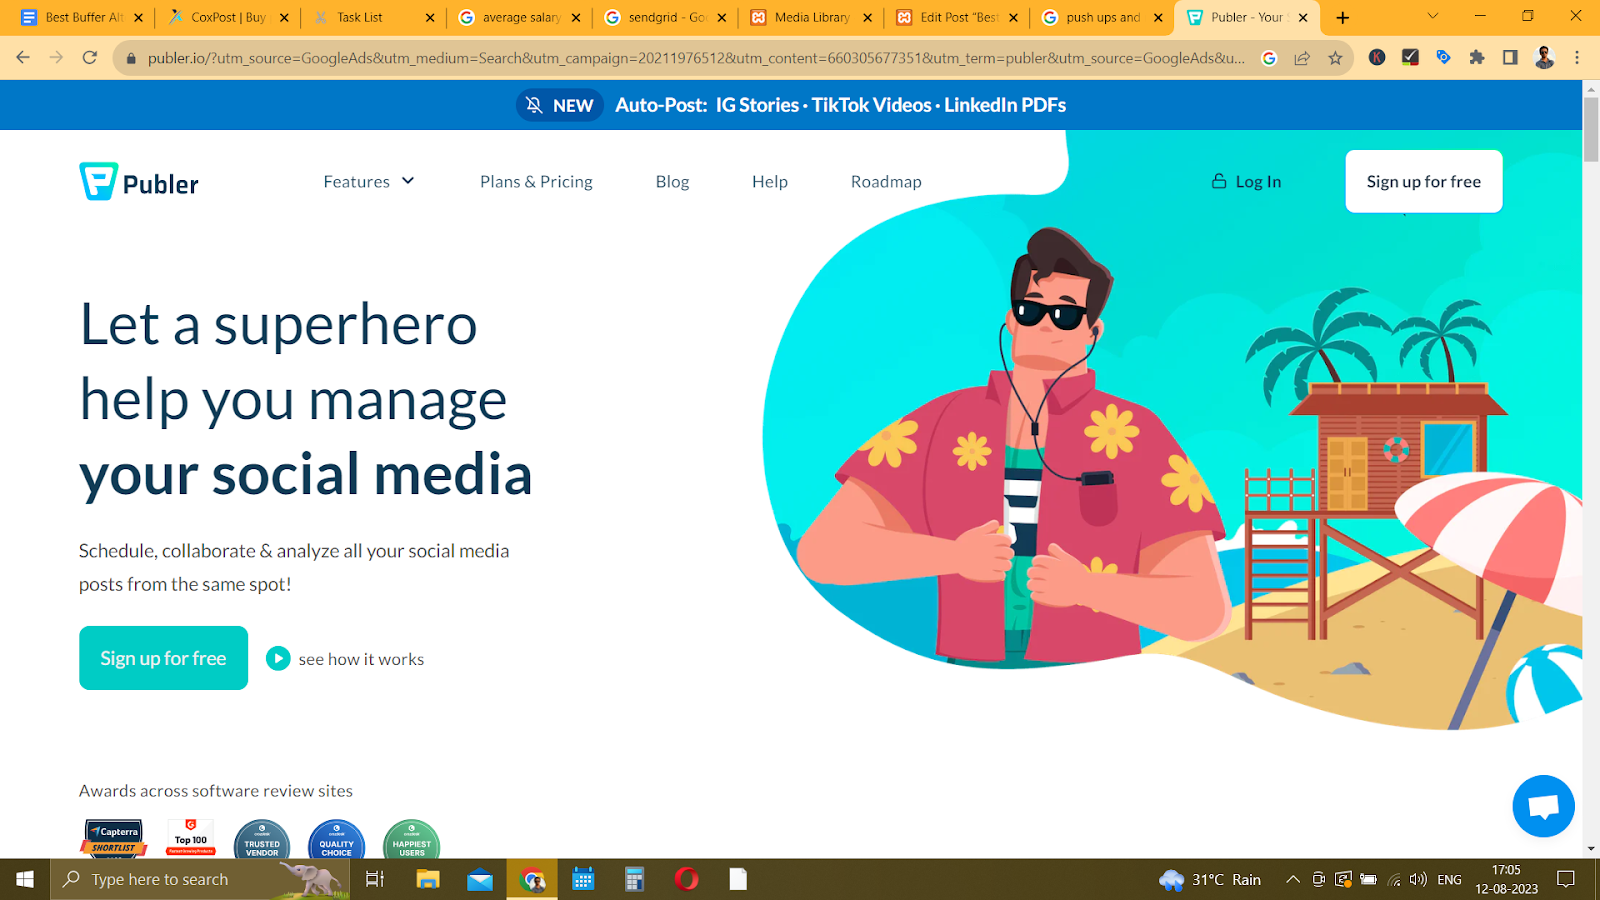Click the Google icon in the address bar
Image resolution: width=1600 pixels, height=900 pixels.
pos(1269,58)
